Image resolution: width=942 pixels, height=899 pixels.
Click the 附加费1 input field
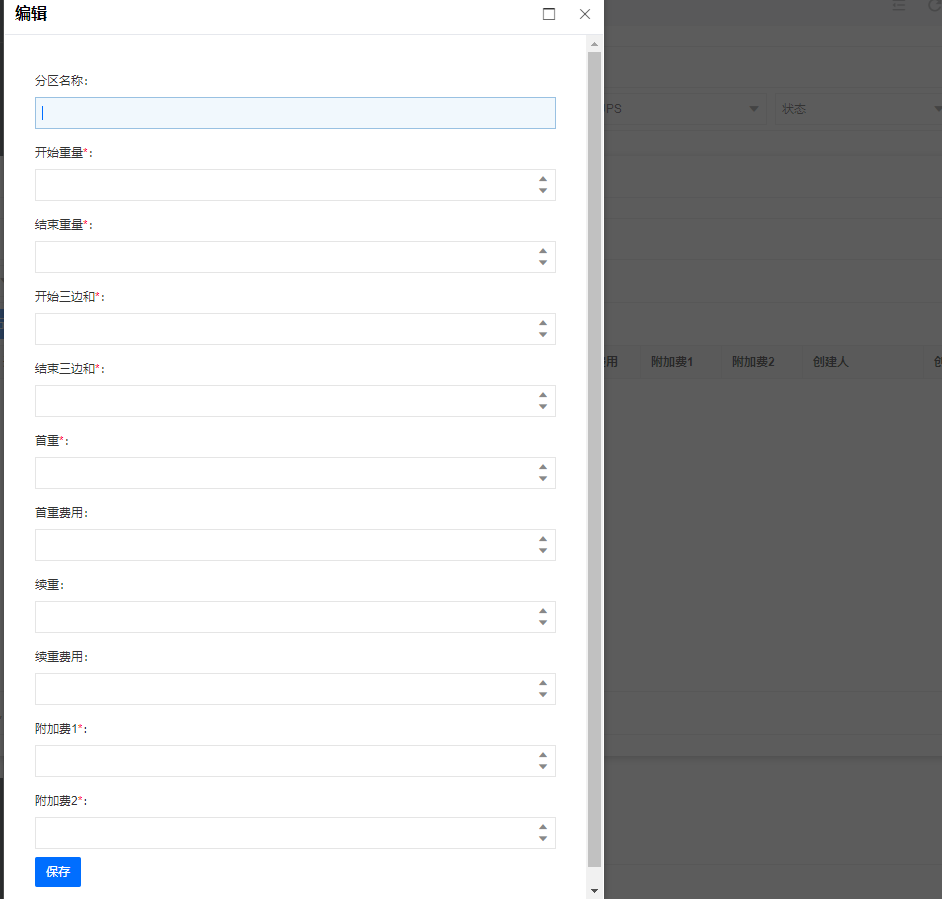(x=295, y=761)
